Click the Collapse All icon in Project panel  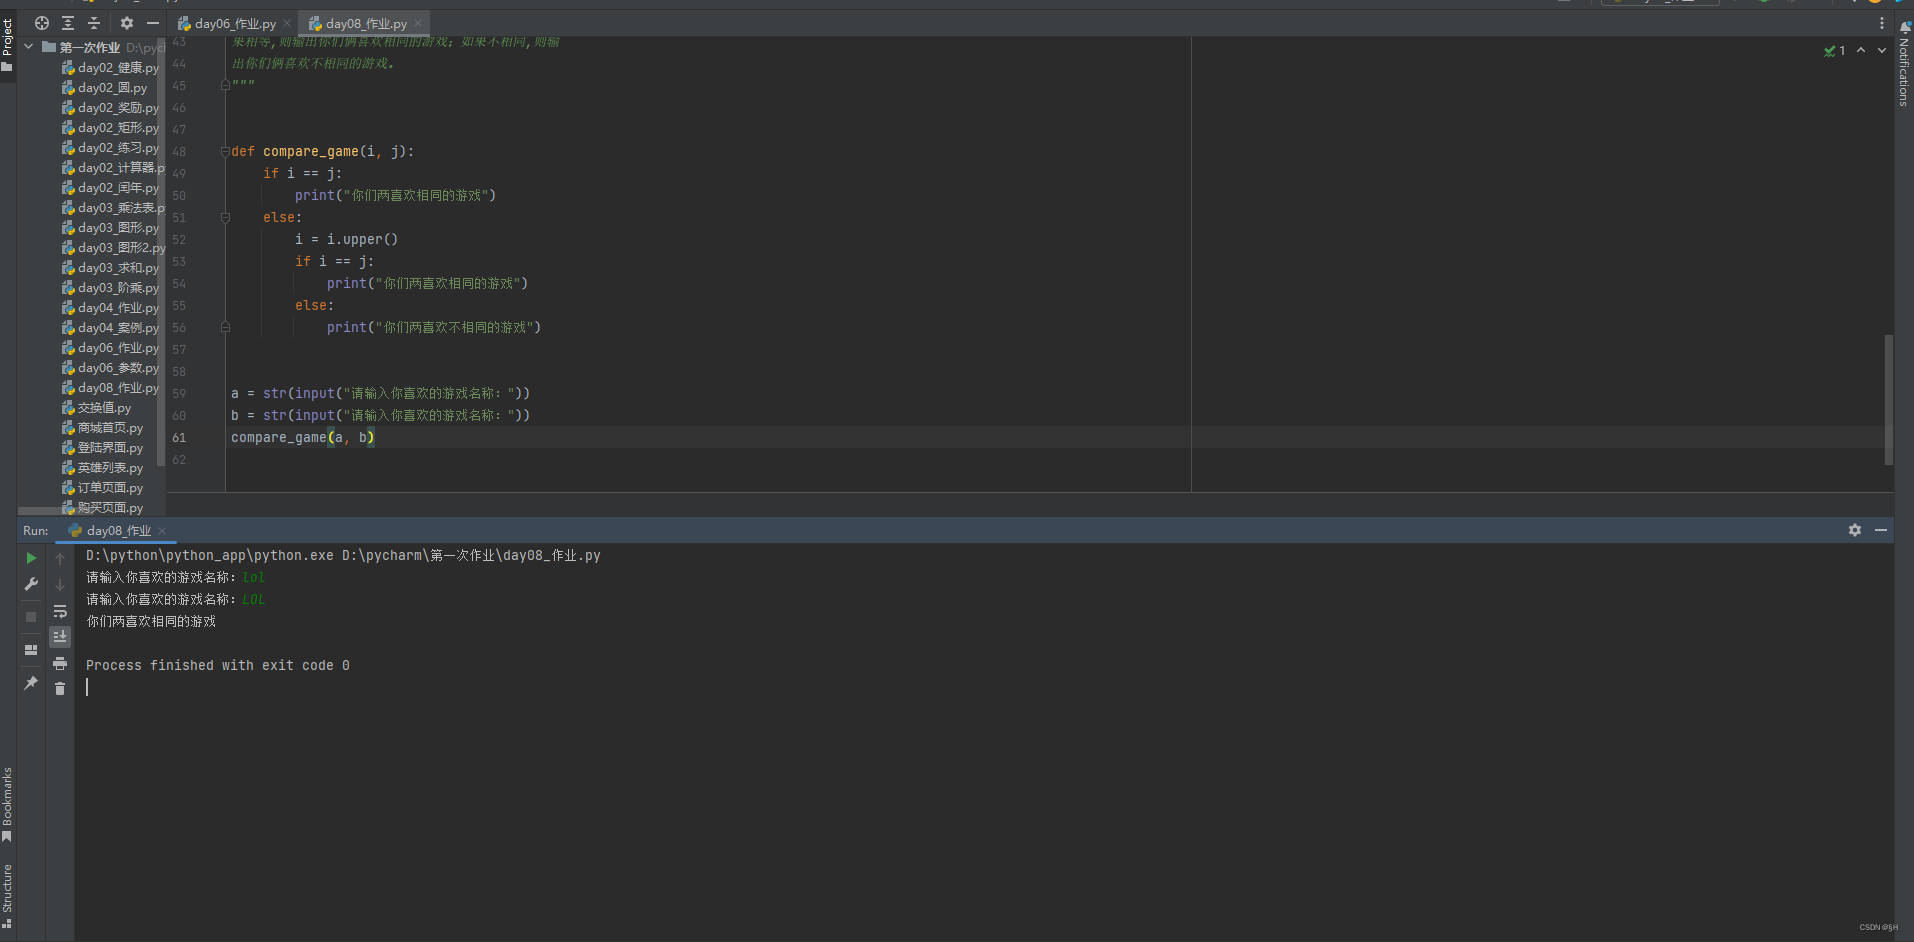94,23
